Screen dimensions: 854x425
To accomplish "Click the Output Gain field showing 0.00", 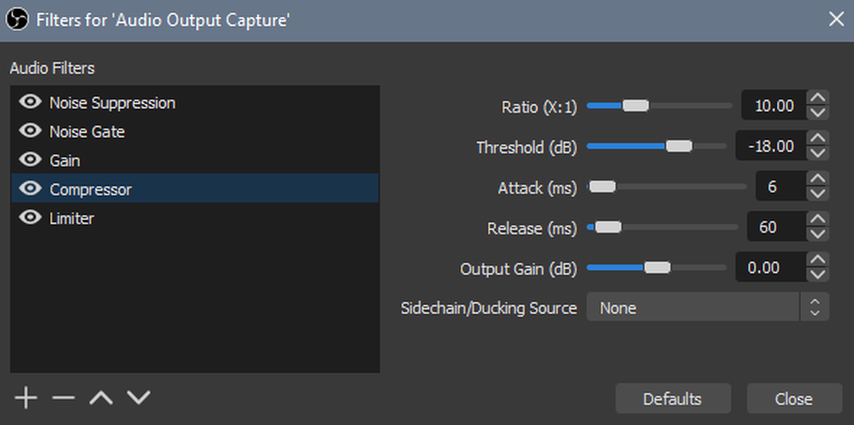I will point(771,266).
